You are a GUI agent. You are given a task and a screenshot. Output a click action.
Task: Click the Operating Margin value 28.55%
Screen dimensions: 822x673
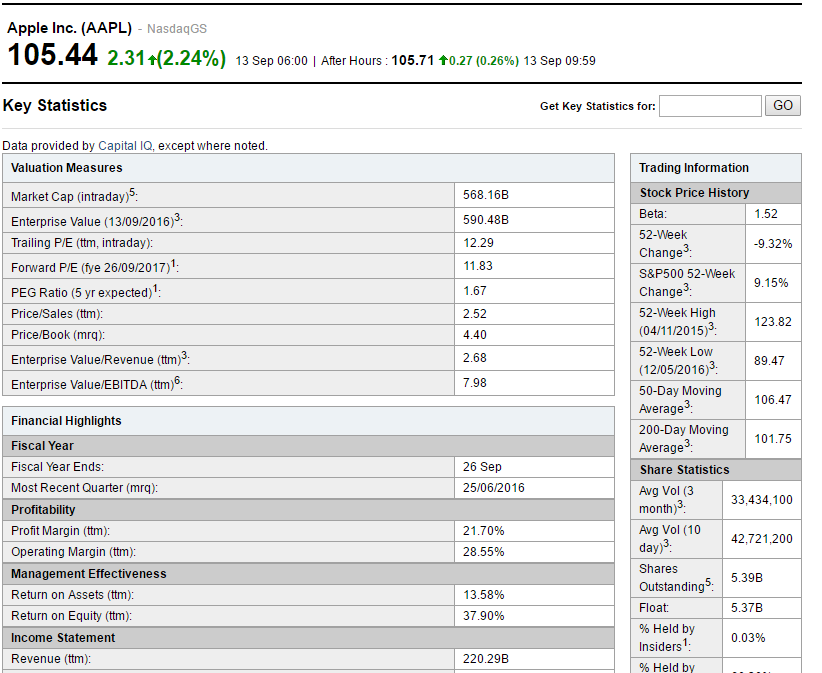point(483,552)
